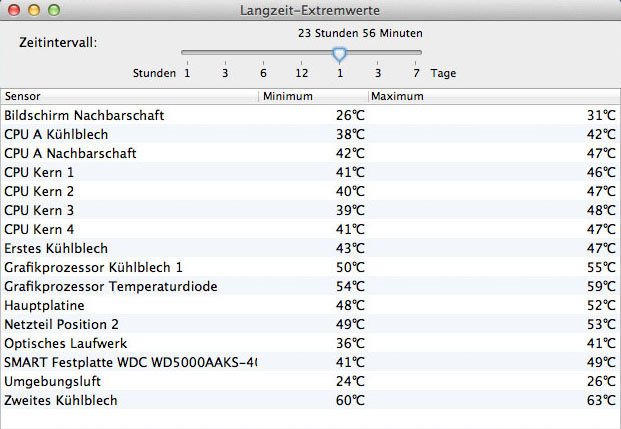Click the 52°C maximum of Hauptplatine

pos(601,305)
